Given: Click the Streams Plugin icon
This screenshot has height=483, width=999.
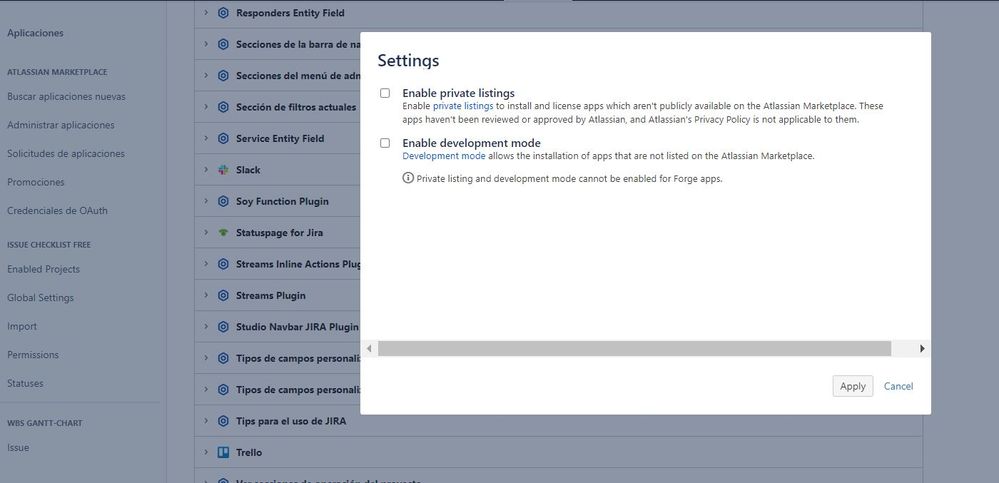Looking at the screenshot, I should point(223,296).
